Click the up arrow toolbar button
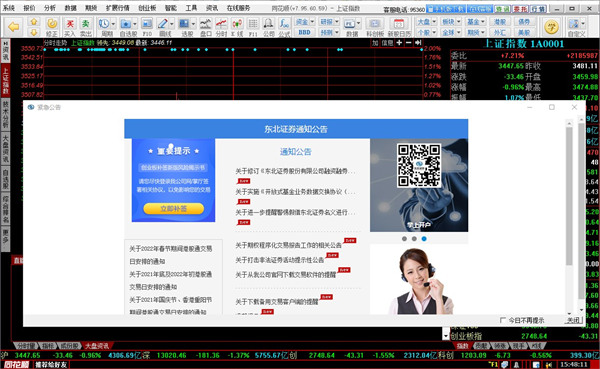The height and width of the screenshot is (369, 600). point(34,22)
